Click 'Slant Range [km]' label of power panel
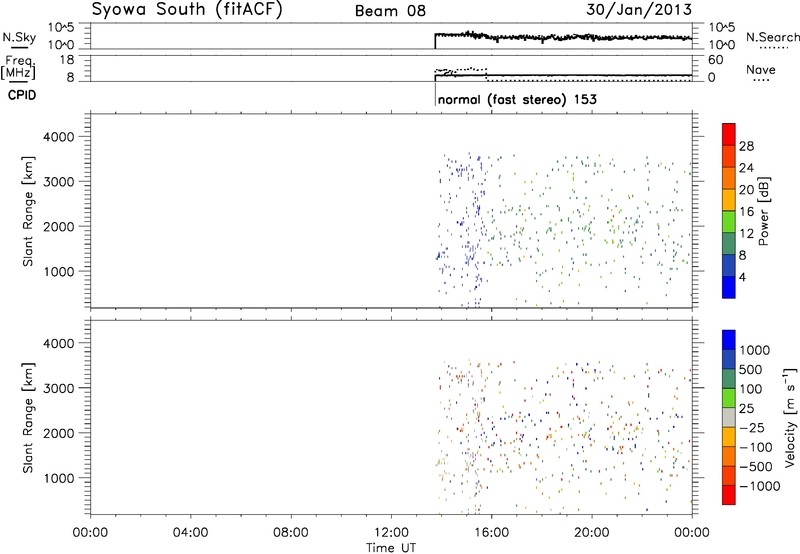Viewport: 800px width, 554px height. (28, 211)
